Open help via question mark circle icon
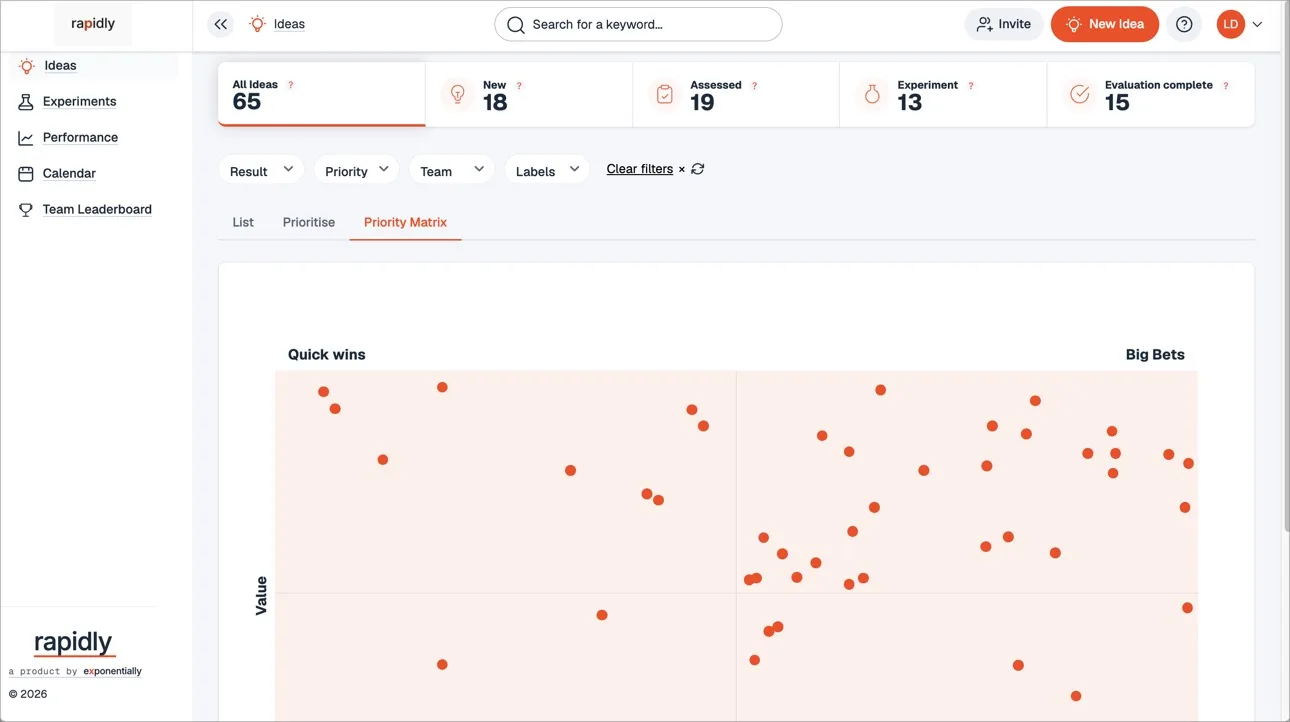Screen dimensions: 1290x722 1184,24
